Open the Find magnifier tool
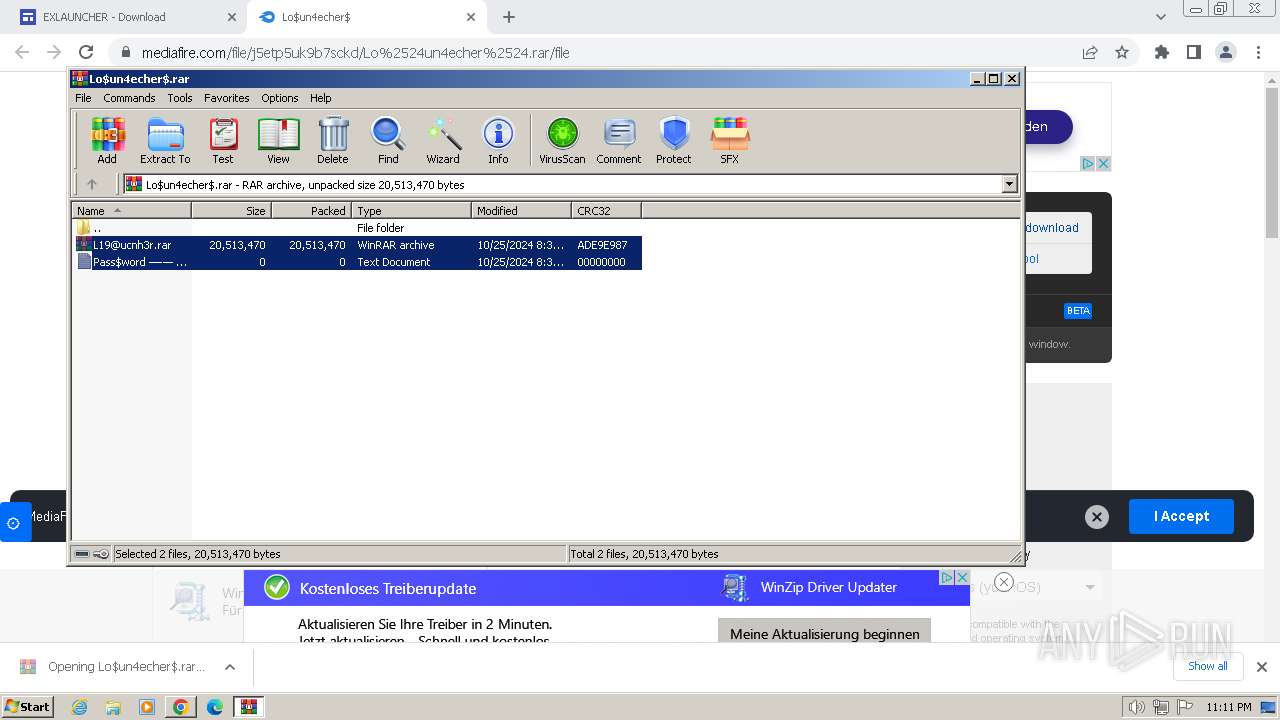The height and width of the screenshot is (720, 1280). pos(388,140)
